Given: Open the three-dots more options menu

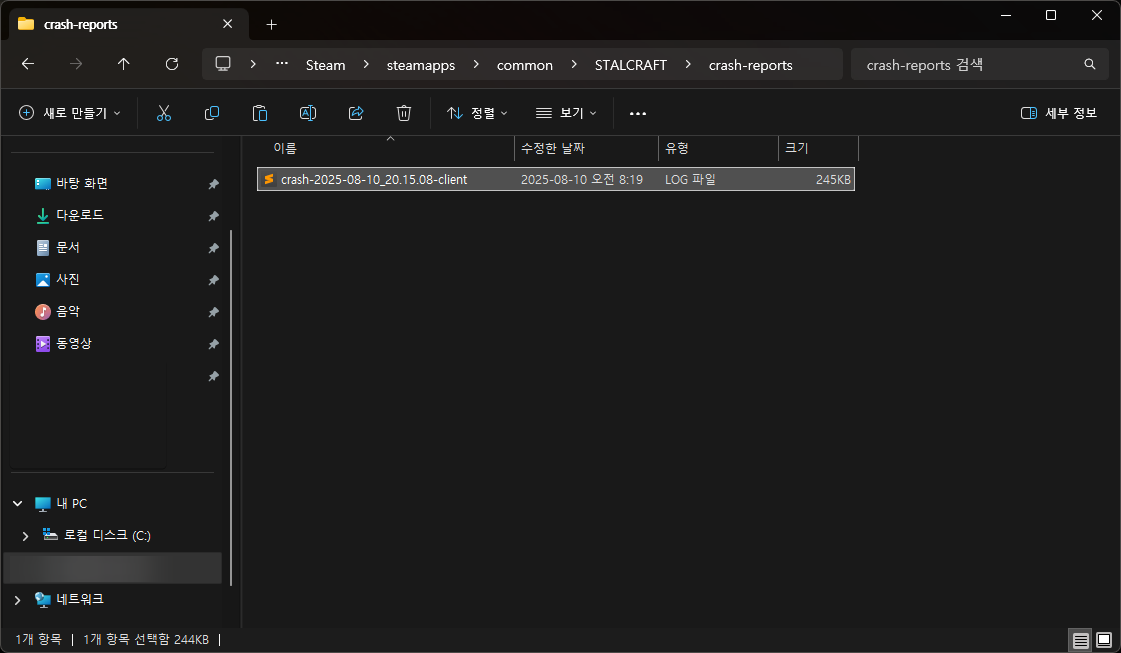Looking at the screenshot, I should point(637,113).
